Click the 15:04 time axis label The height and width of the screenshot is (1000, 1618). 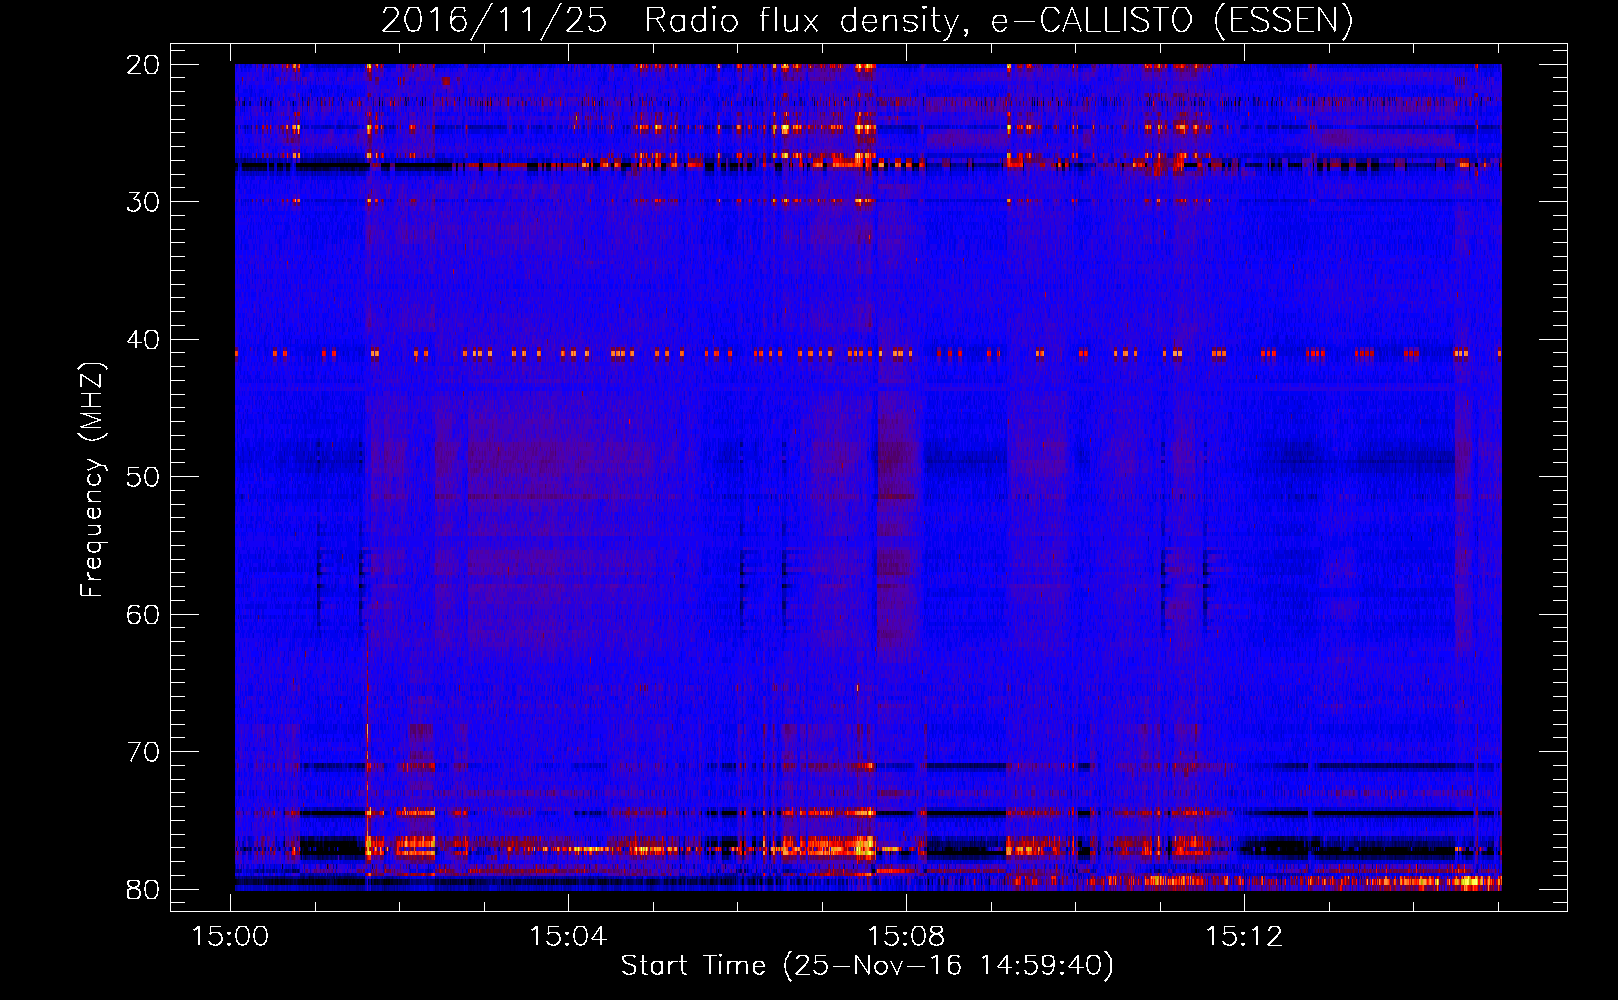[x=568, y=937]
